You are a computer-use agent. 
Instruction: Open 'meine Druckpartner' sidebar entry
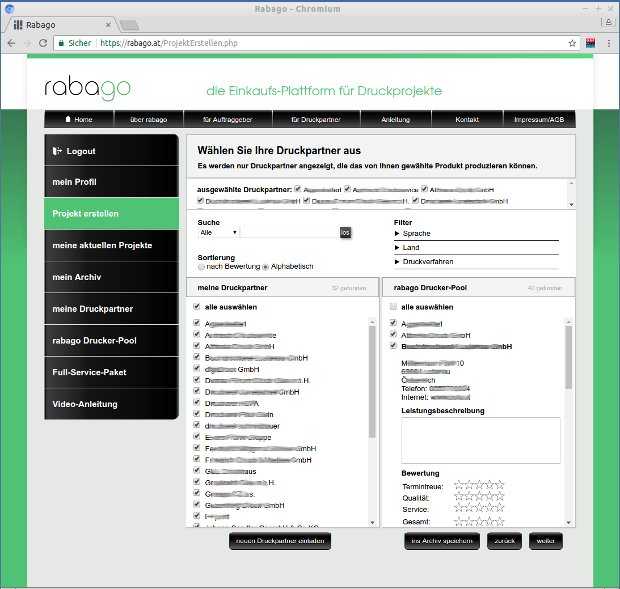112,309
